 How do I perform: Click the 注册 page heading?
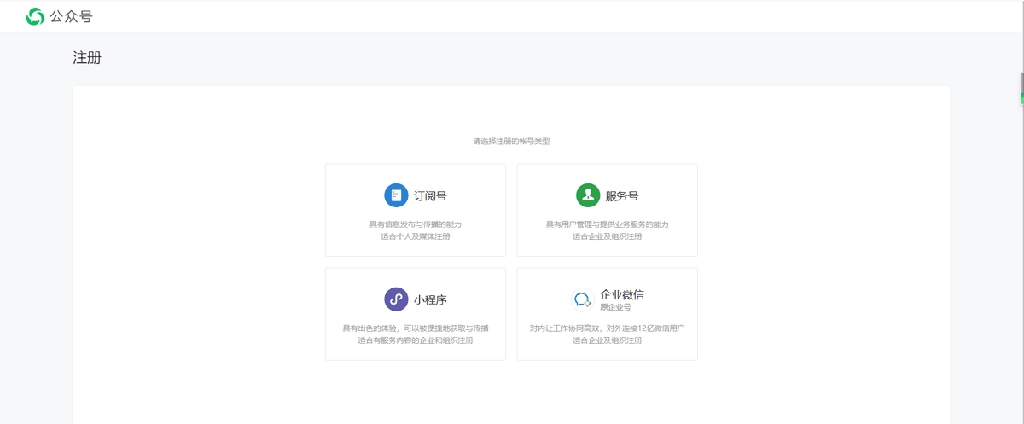pos(87,57)
